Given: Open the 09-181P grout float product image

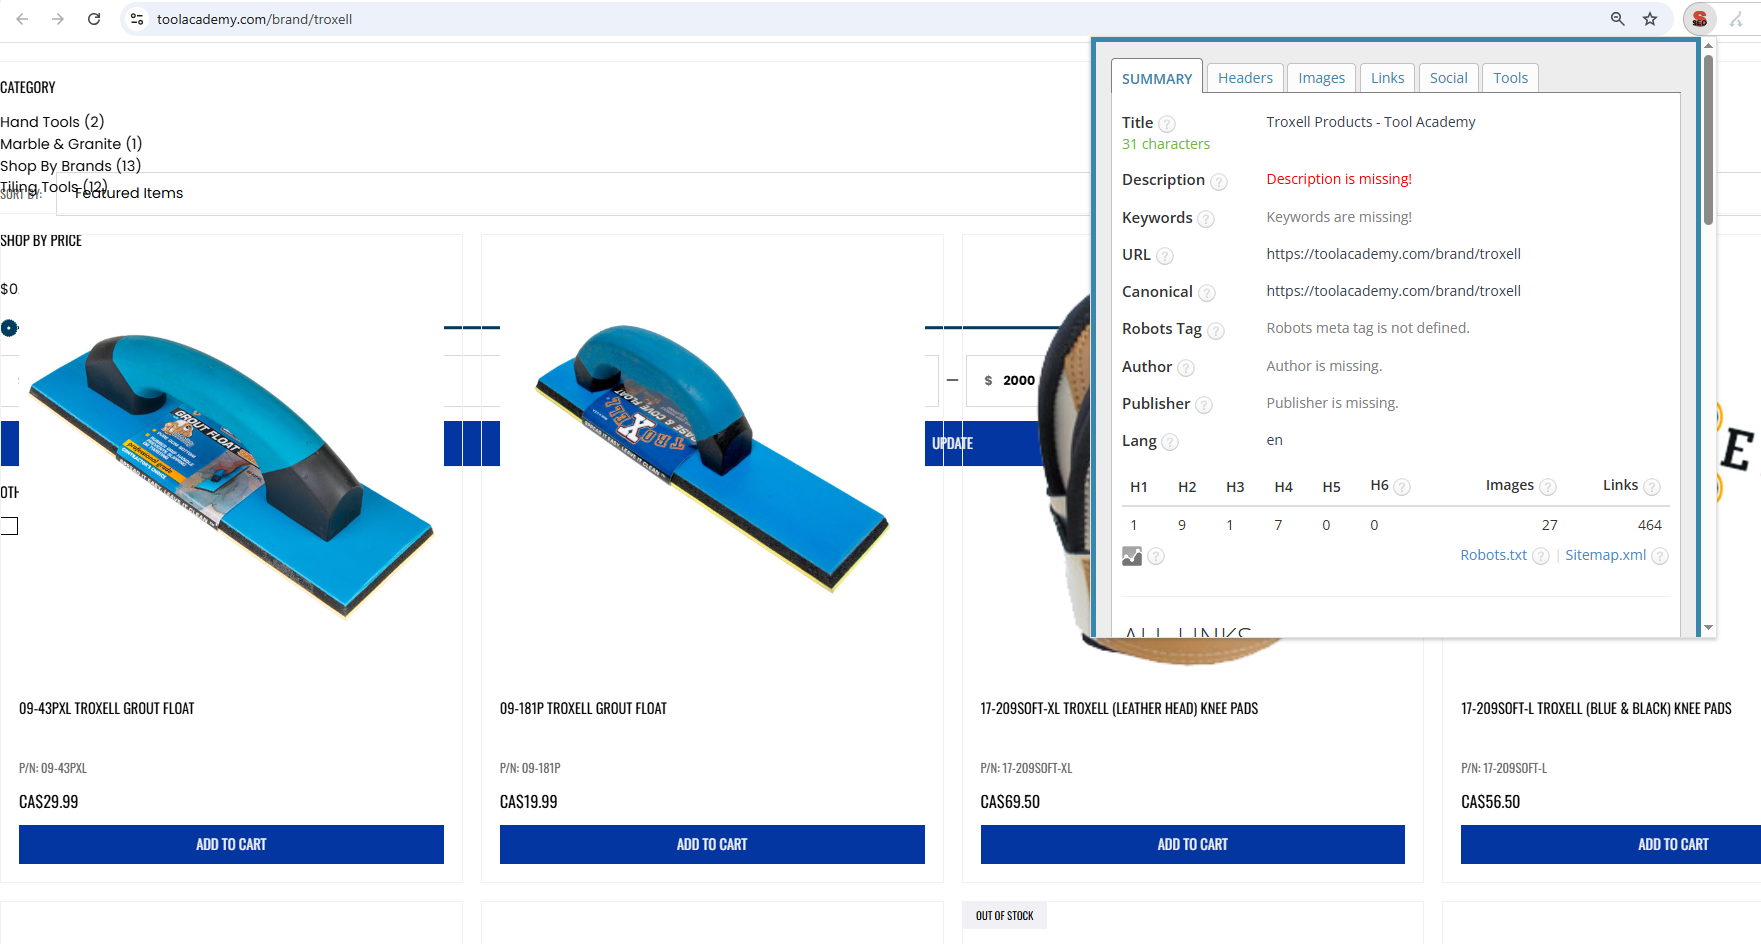Looking at the screenshot, I should (x=712, y=458).
